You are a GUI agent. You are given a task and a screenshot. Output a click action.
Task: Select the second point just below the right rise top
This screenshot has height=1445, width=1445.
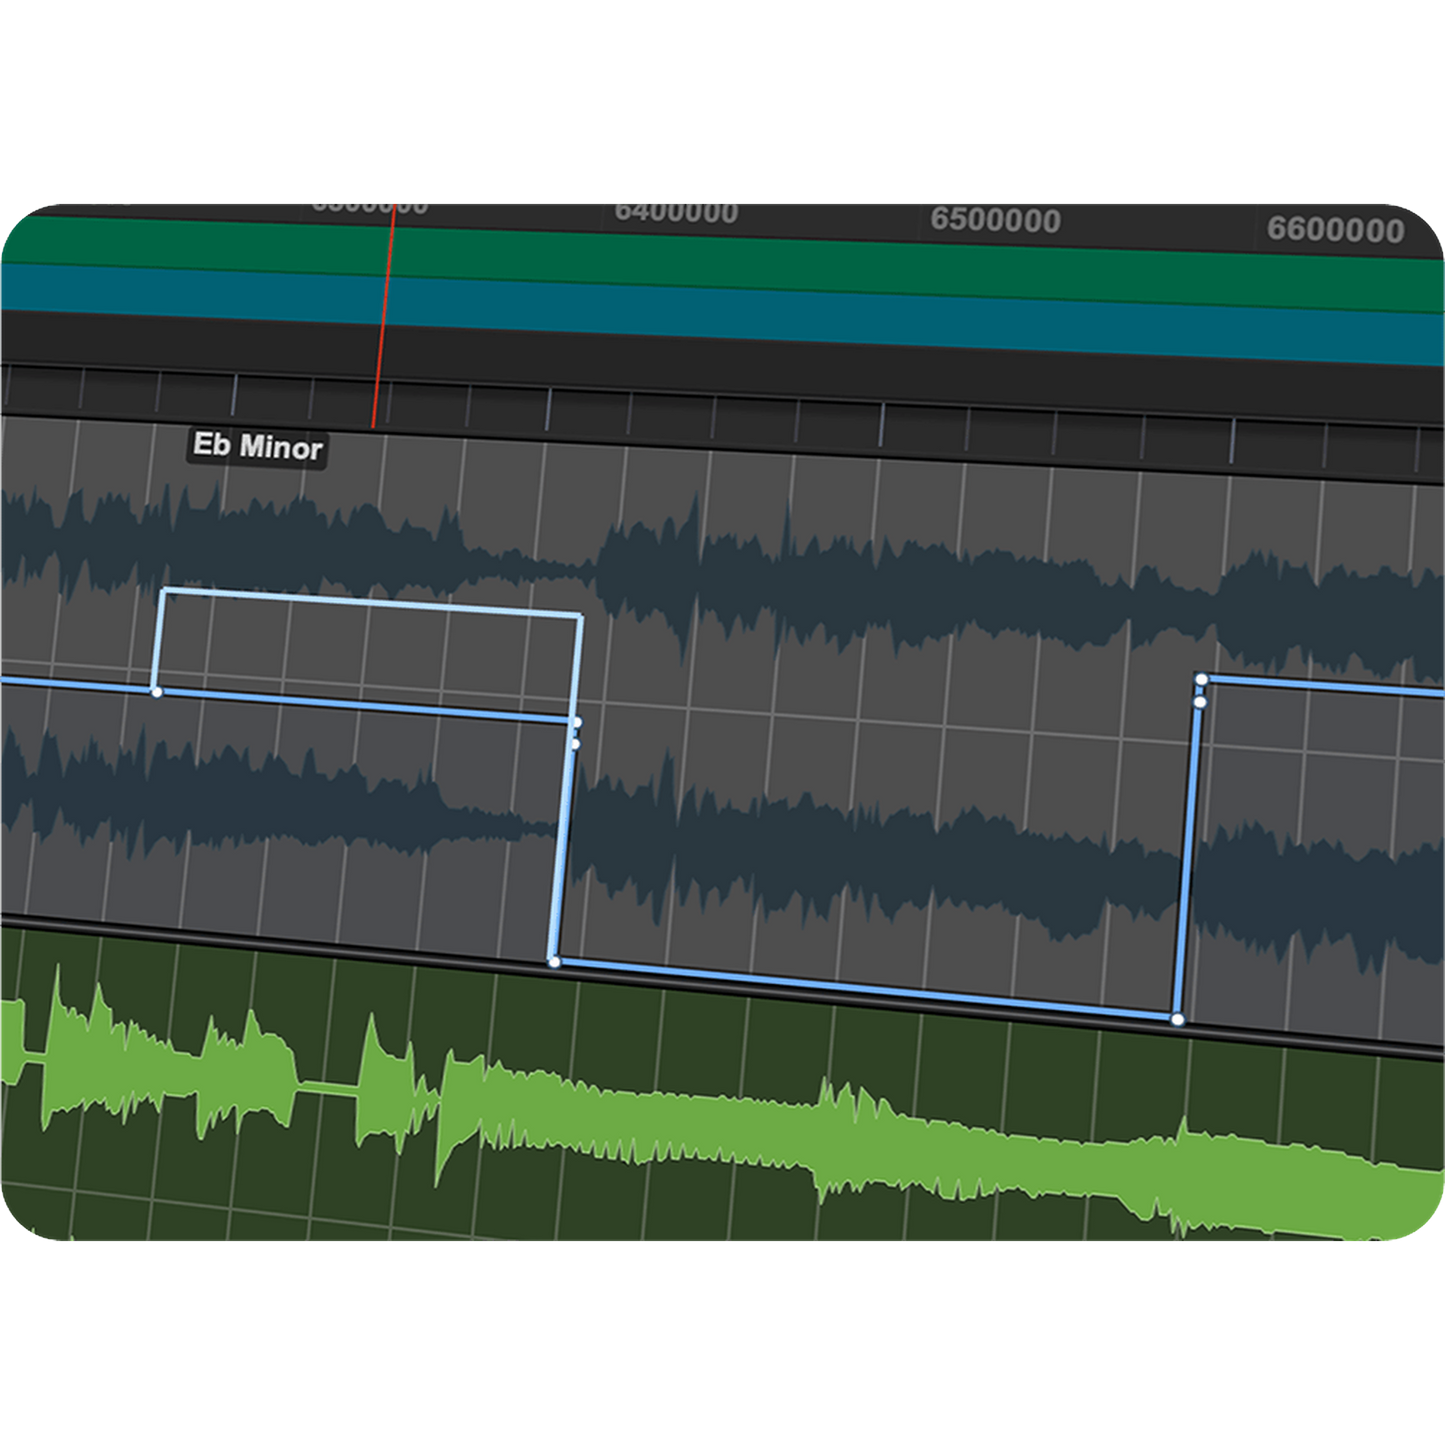(x=1200, y=702)
